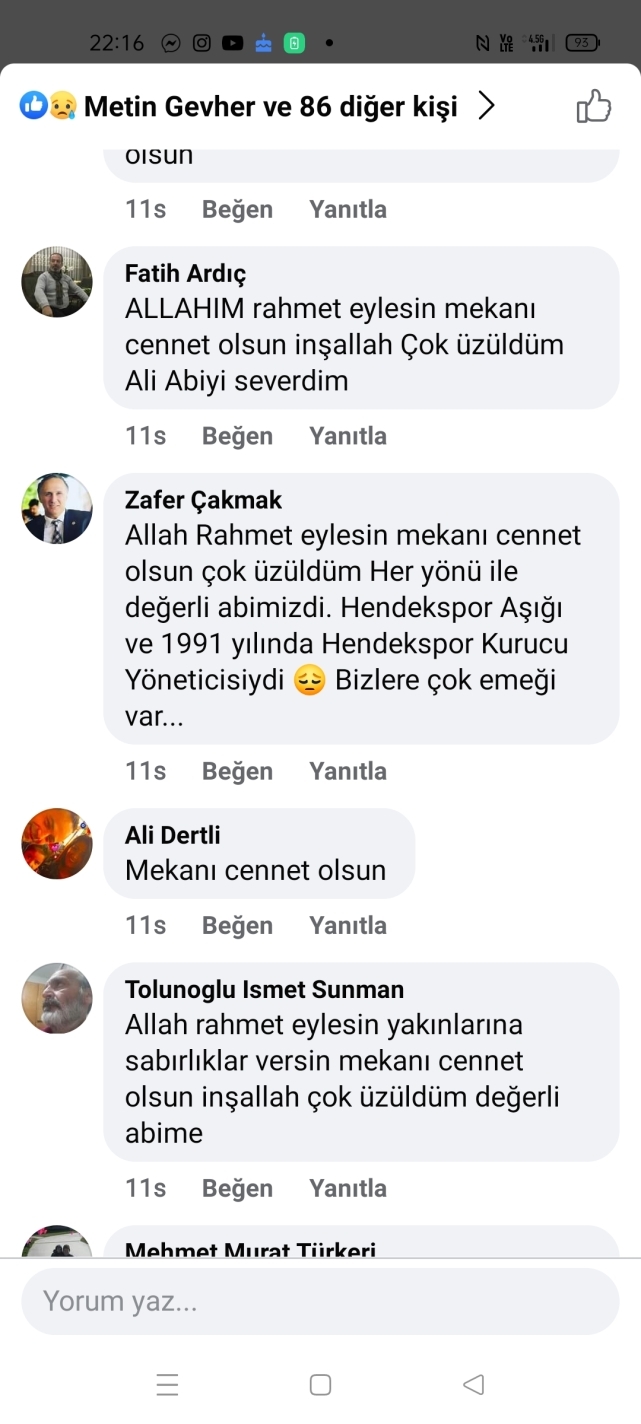Like Fatih Ardıç's comment with Beğen
The width and height of the screenshot is (641, 1424).
(237, 436)
